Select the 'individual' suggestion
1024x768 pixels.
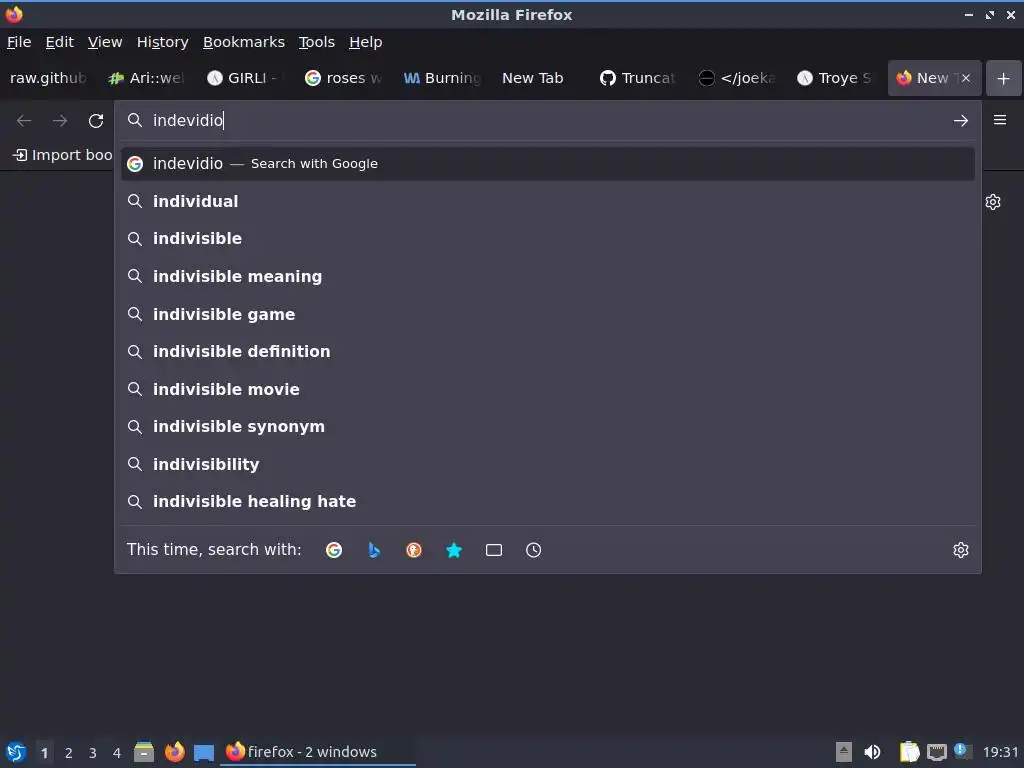click(548, 201)
